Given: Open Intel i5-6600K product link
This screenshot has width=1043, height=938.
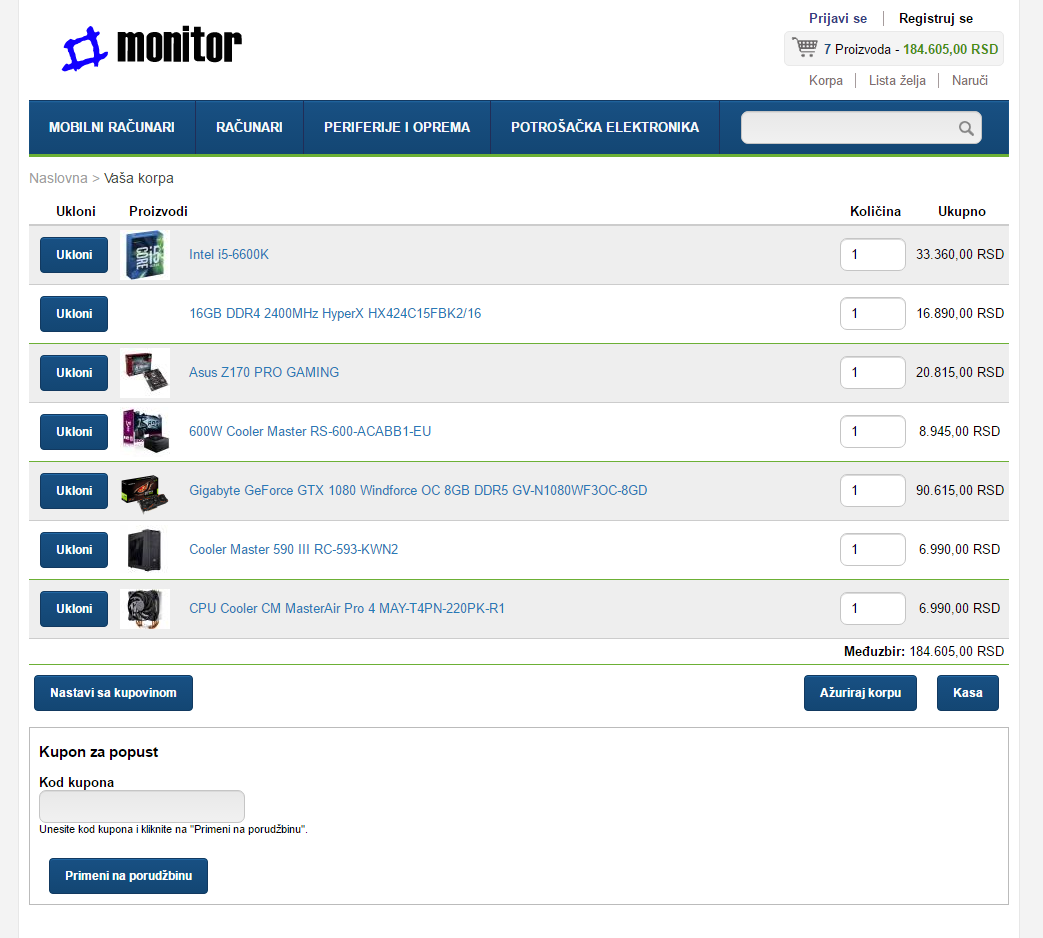Looking at the screenshot, I should click(x=229, y=255).
